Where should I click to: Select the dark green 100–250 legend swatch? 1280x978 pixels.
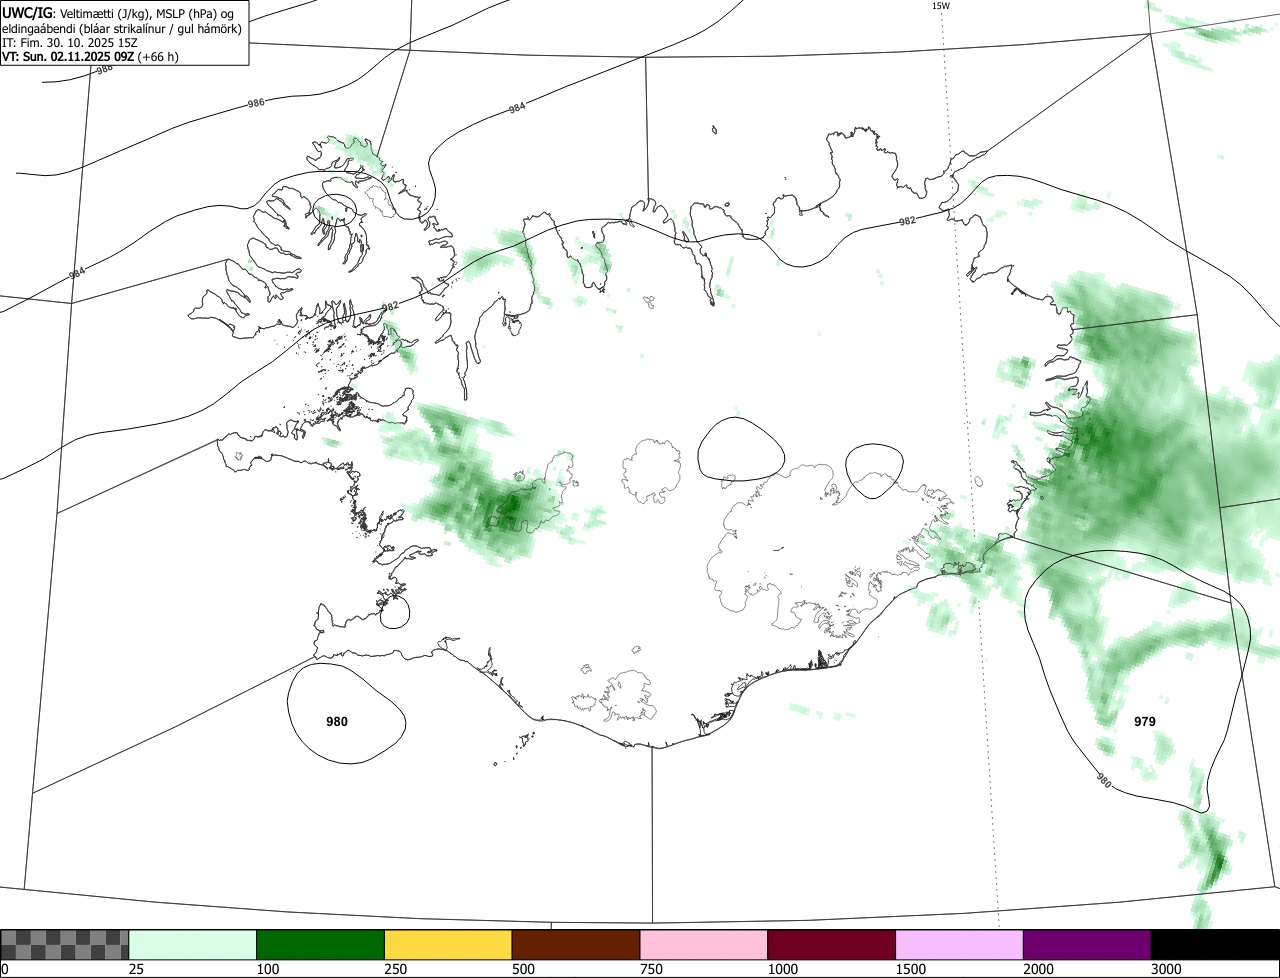coord(321,944)
